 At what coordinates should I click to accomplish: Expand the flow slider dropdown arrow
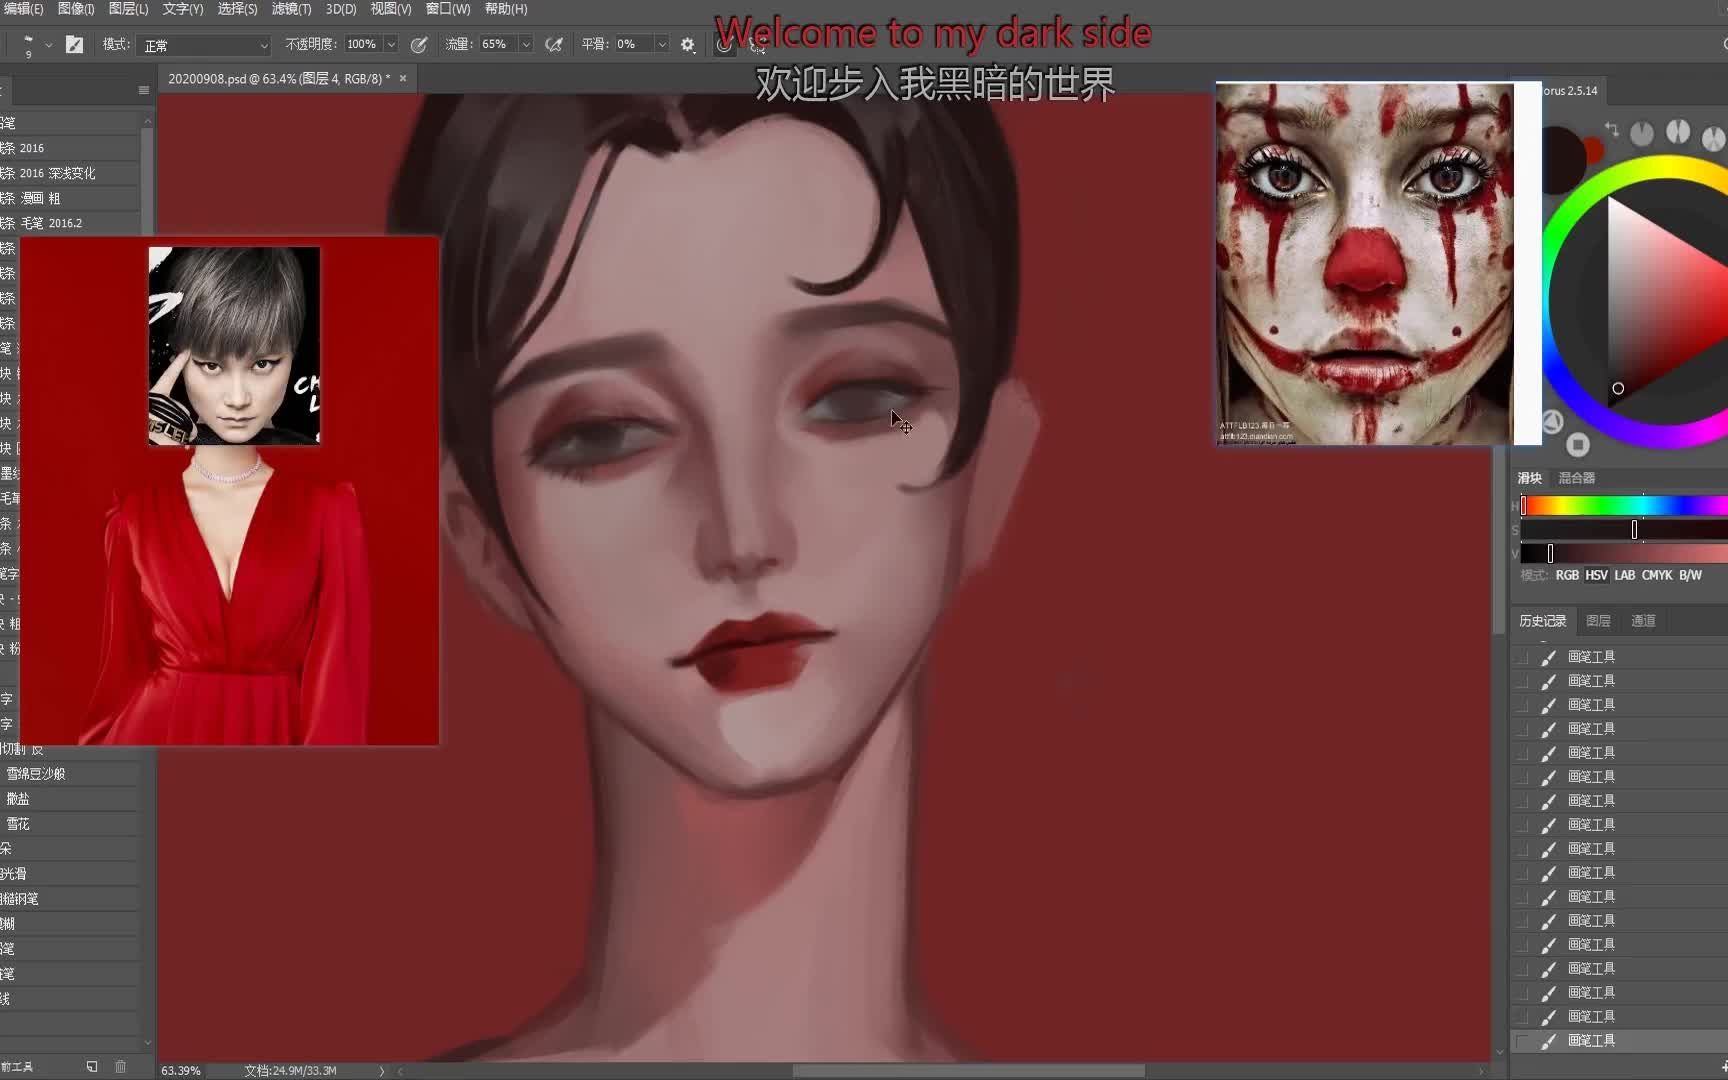click(526, 45)
